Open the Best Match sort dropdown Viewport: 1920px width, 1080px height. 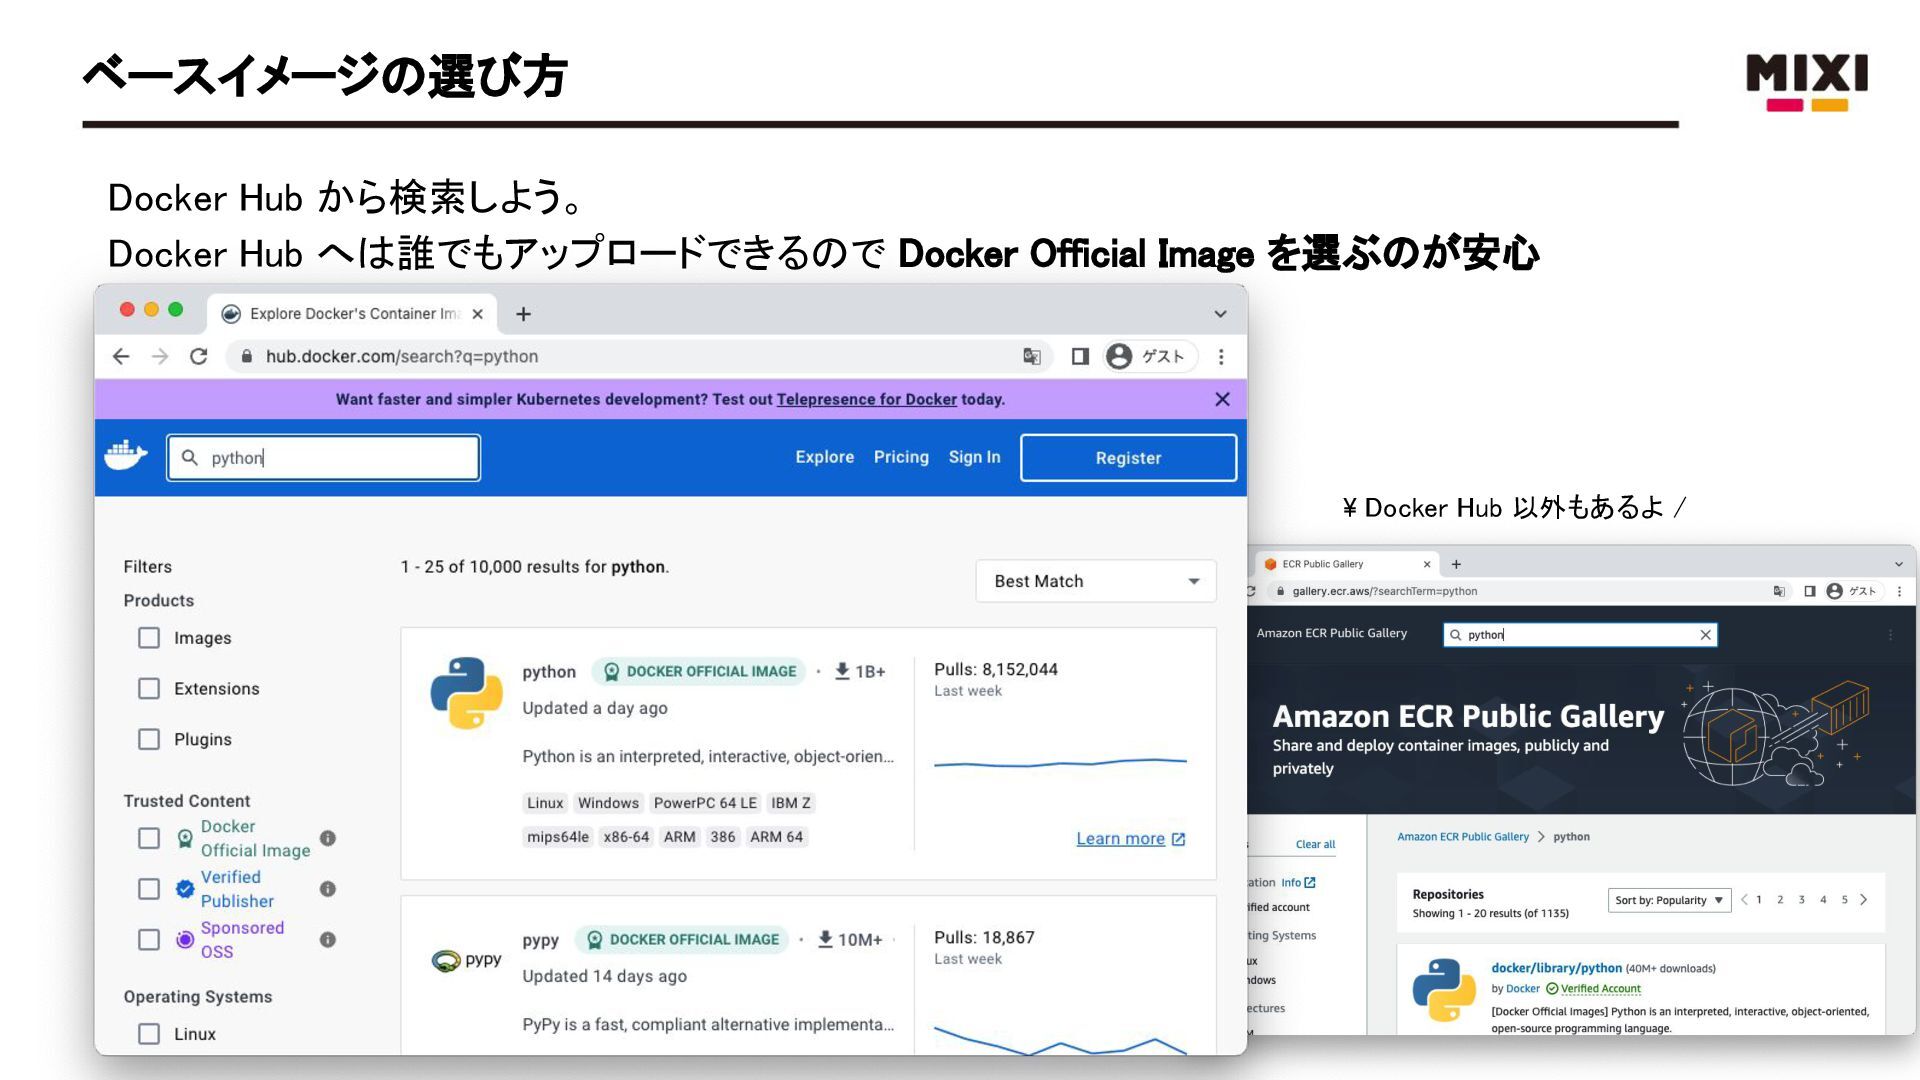coord(1096,581)
